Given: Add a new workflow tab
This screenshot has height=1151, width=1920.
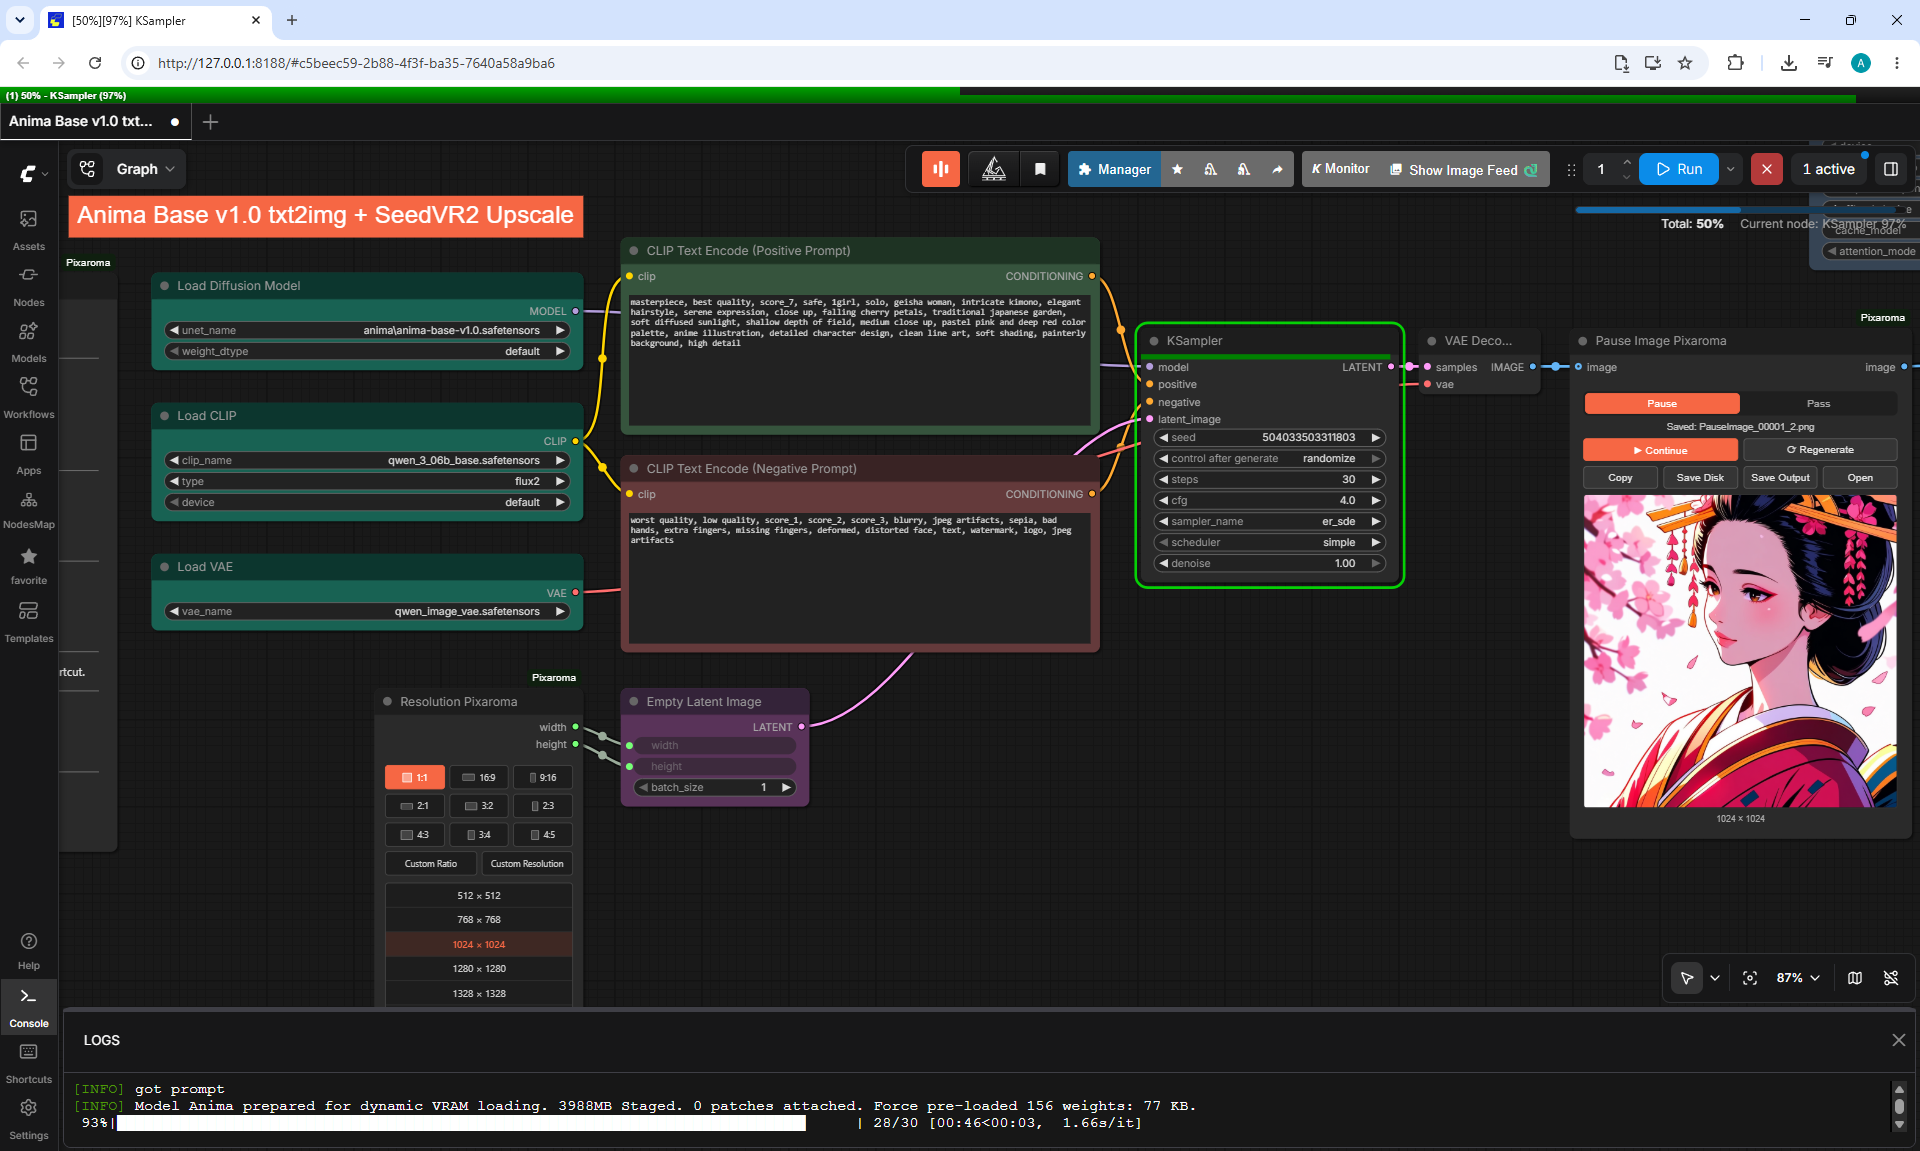Looking at the screenshot, I should [x=210, y=121].
